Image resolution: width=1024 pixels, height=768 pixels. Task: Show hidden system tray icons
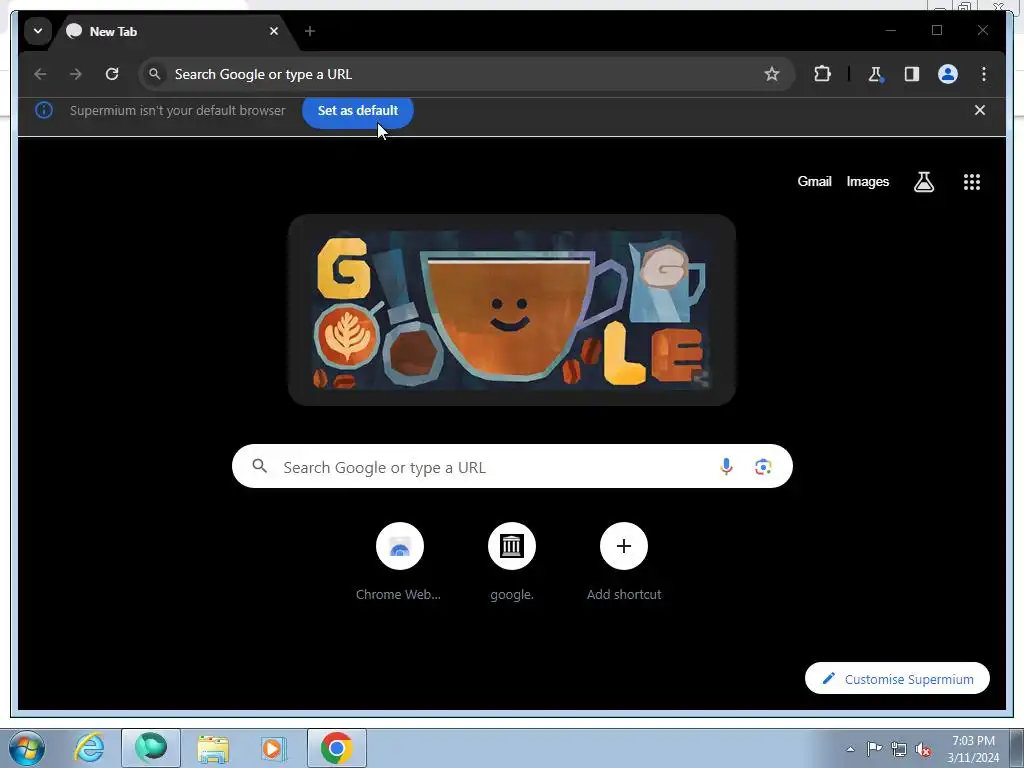click(850, 749)
